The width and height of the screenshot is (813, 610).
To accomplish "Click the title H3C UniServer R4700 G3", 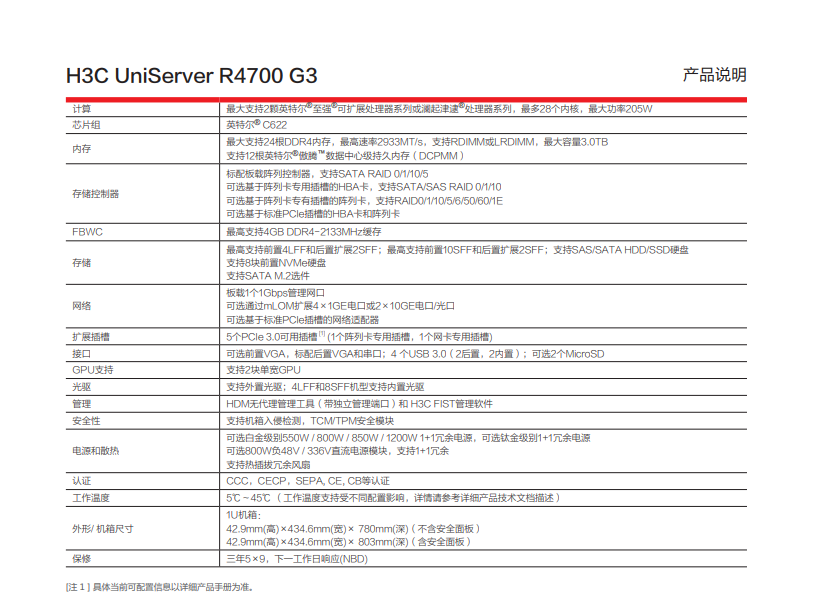I will (x=191, y=76).
